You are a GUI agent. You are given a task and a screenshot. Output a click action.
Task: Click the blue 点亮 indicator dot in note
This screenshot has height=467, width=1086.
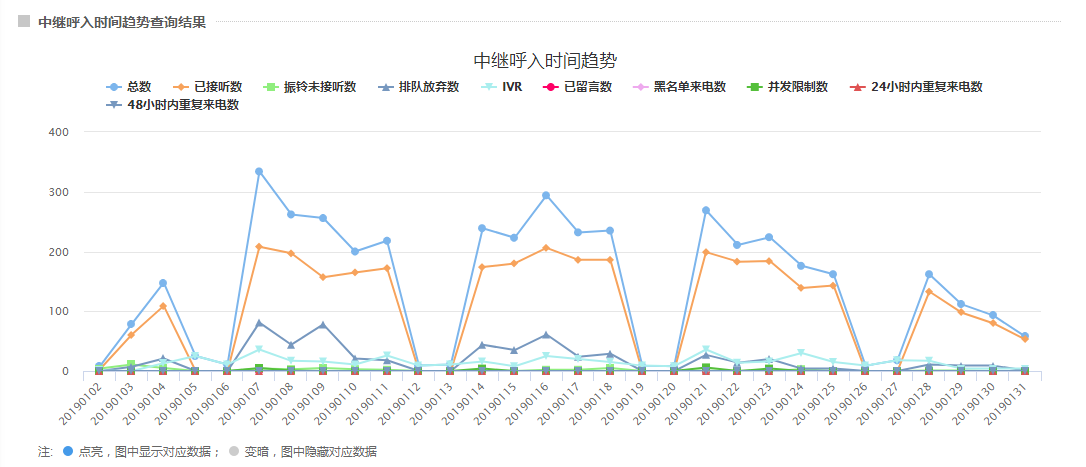pos(67,452)
